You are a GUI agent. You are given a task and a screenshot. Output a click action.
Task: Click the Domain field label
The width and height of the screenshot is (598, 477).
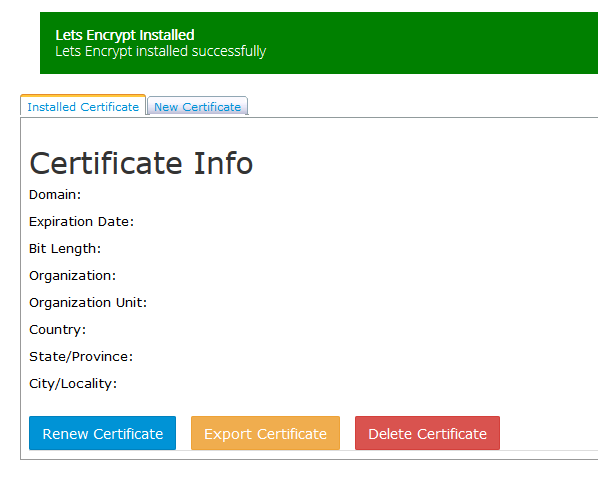pyautogui.click(x=55, y=194)
